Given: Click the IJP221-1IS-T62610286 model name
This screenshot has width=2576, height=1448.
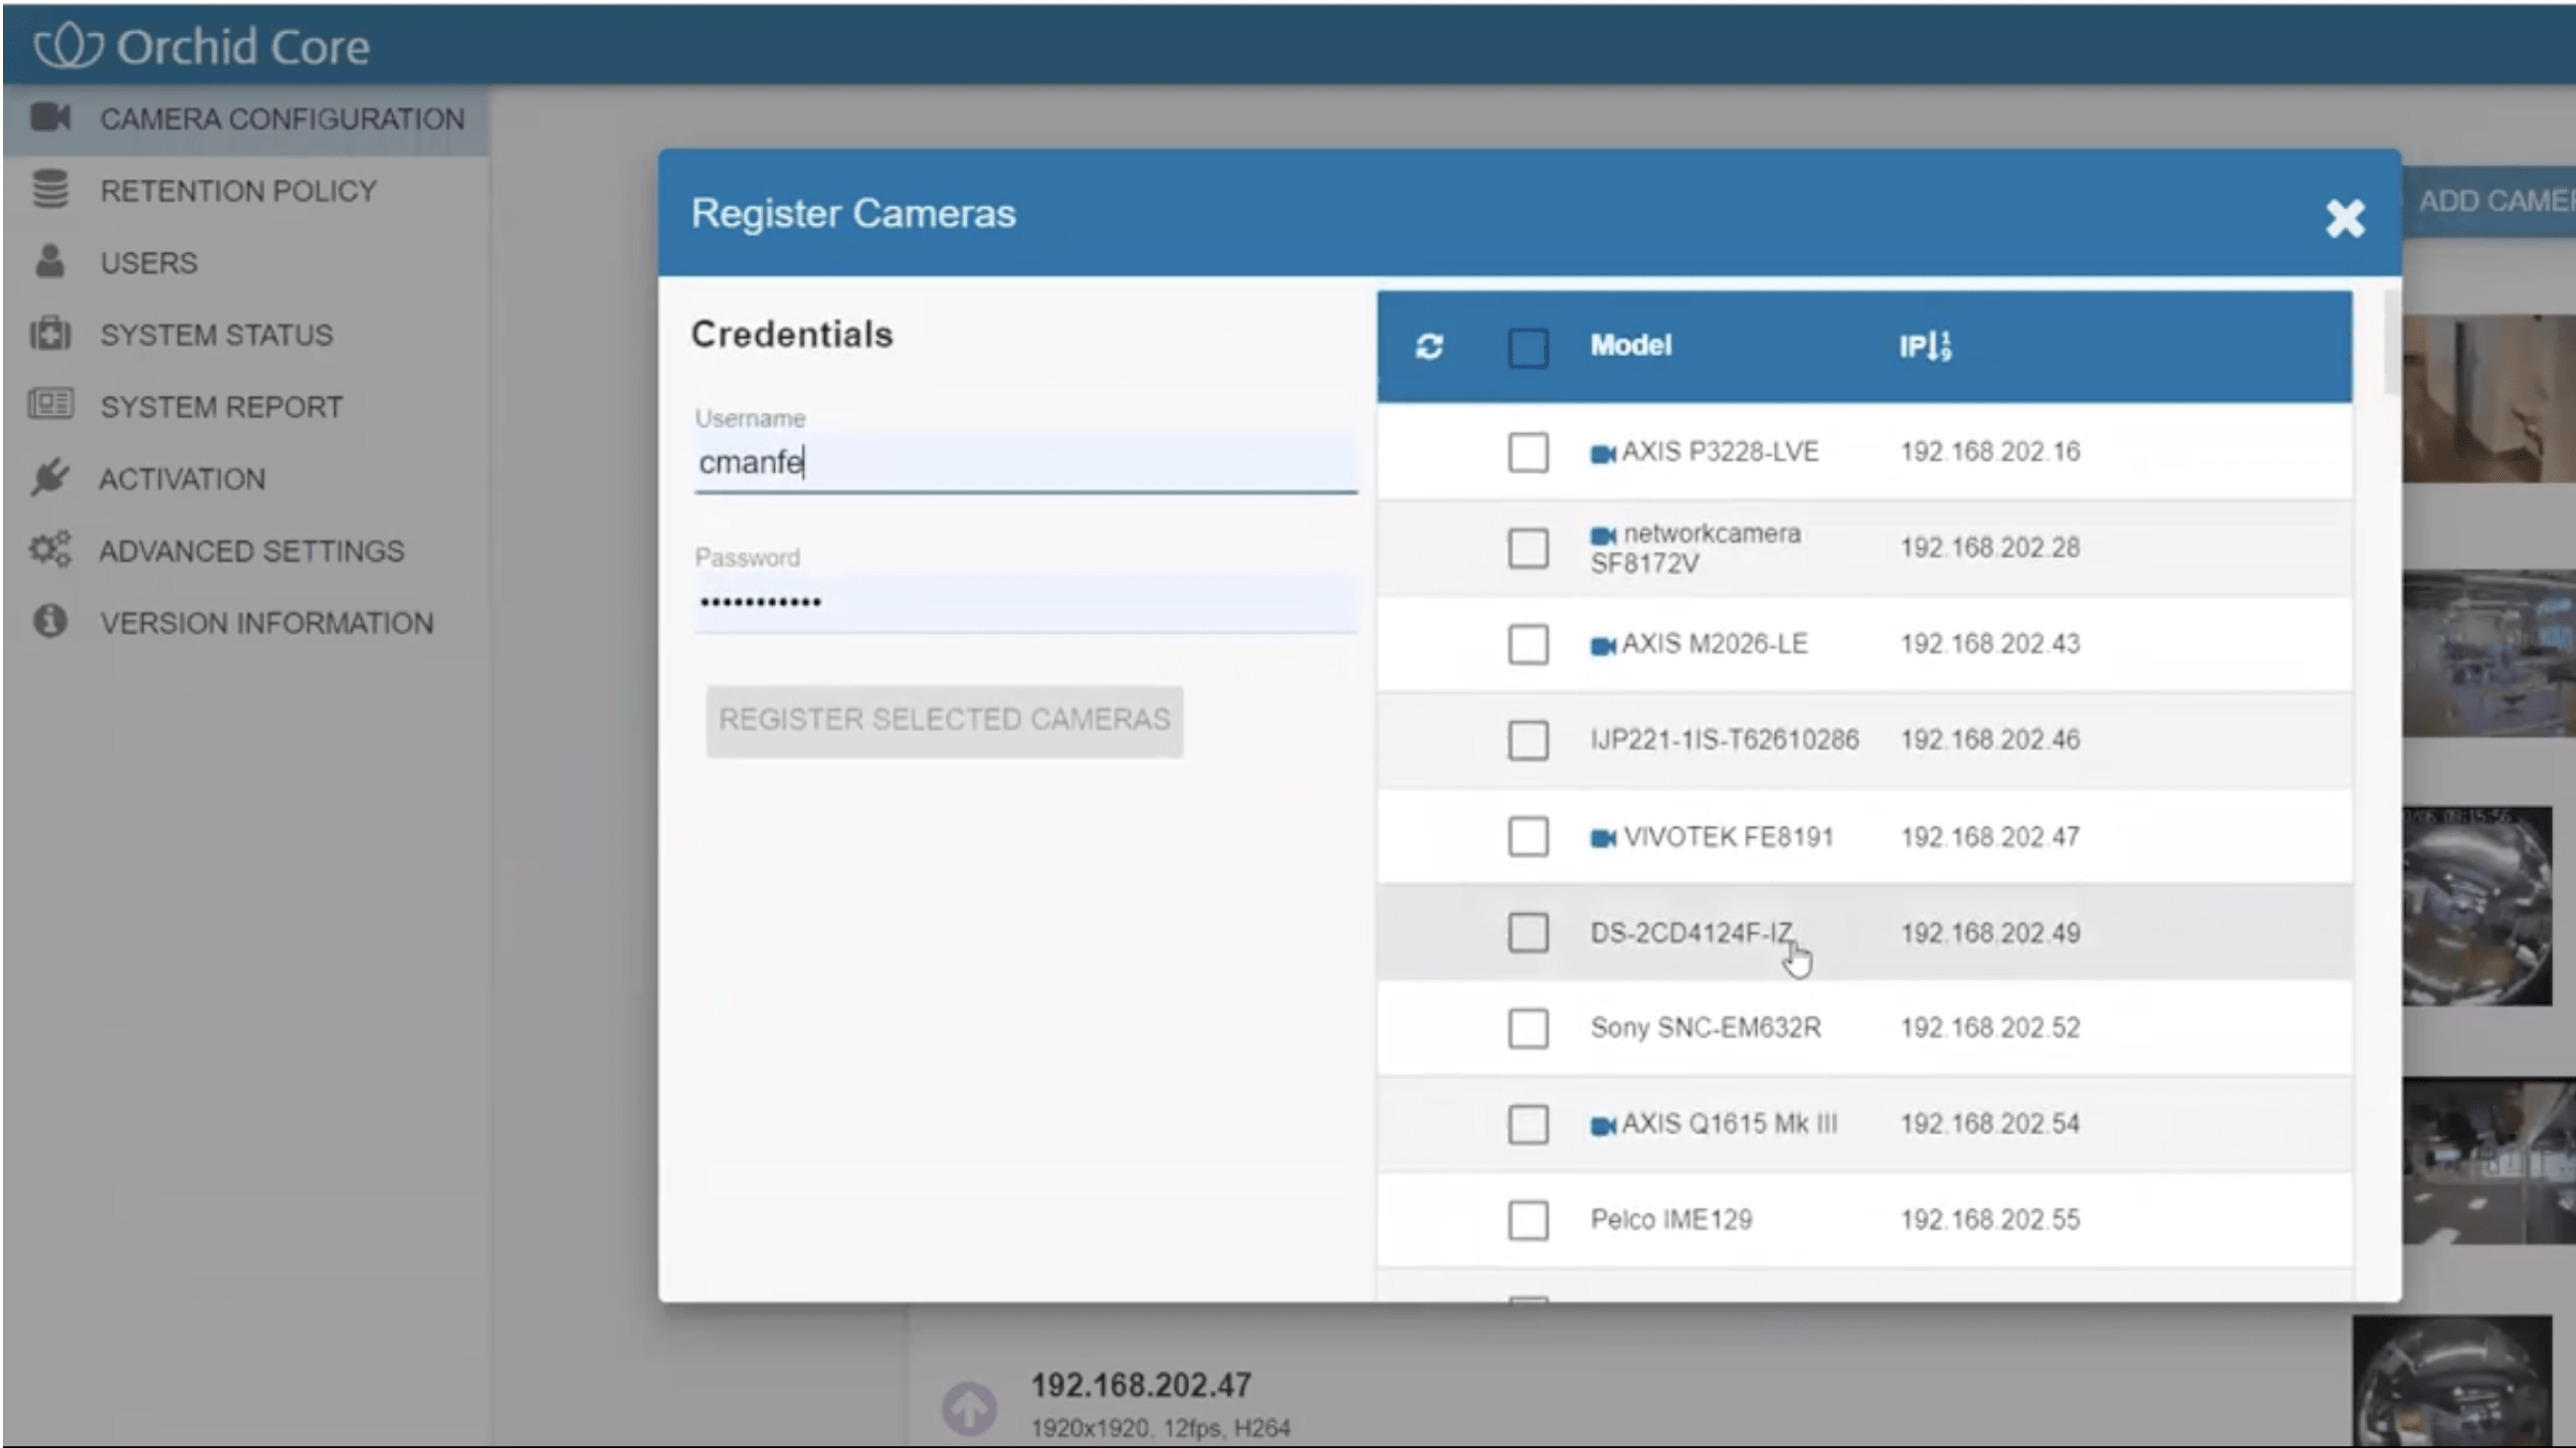Looking at the screenshot, I should pyautogui.click(x=1724, y=740).
